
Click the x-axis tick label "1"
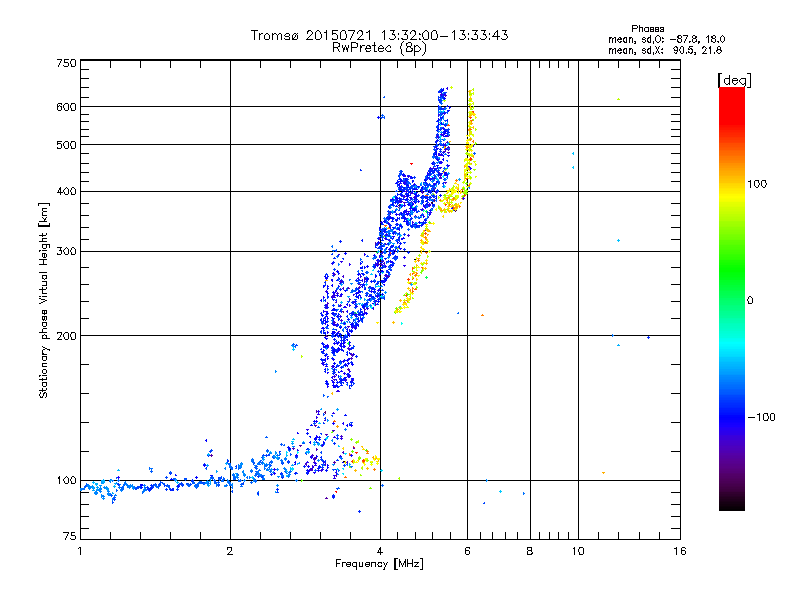[80, 551]
